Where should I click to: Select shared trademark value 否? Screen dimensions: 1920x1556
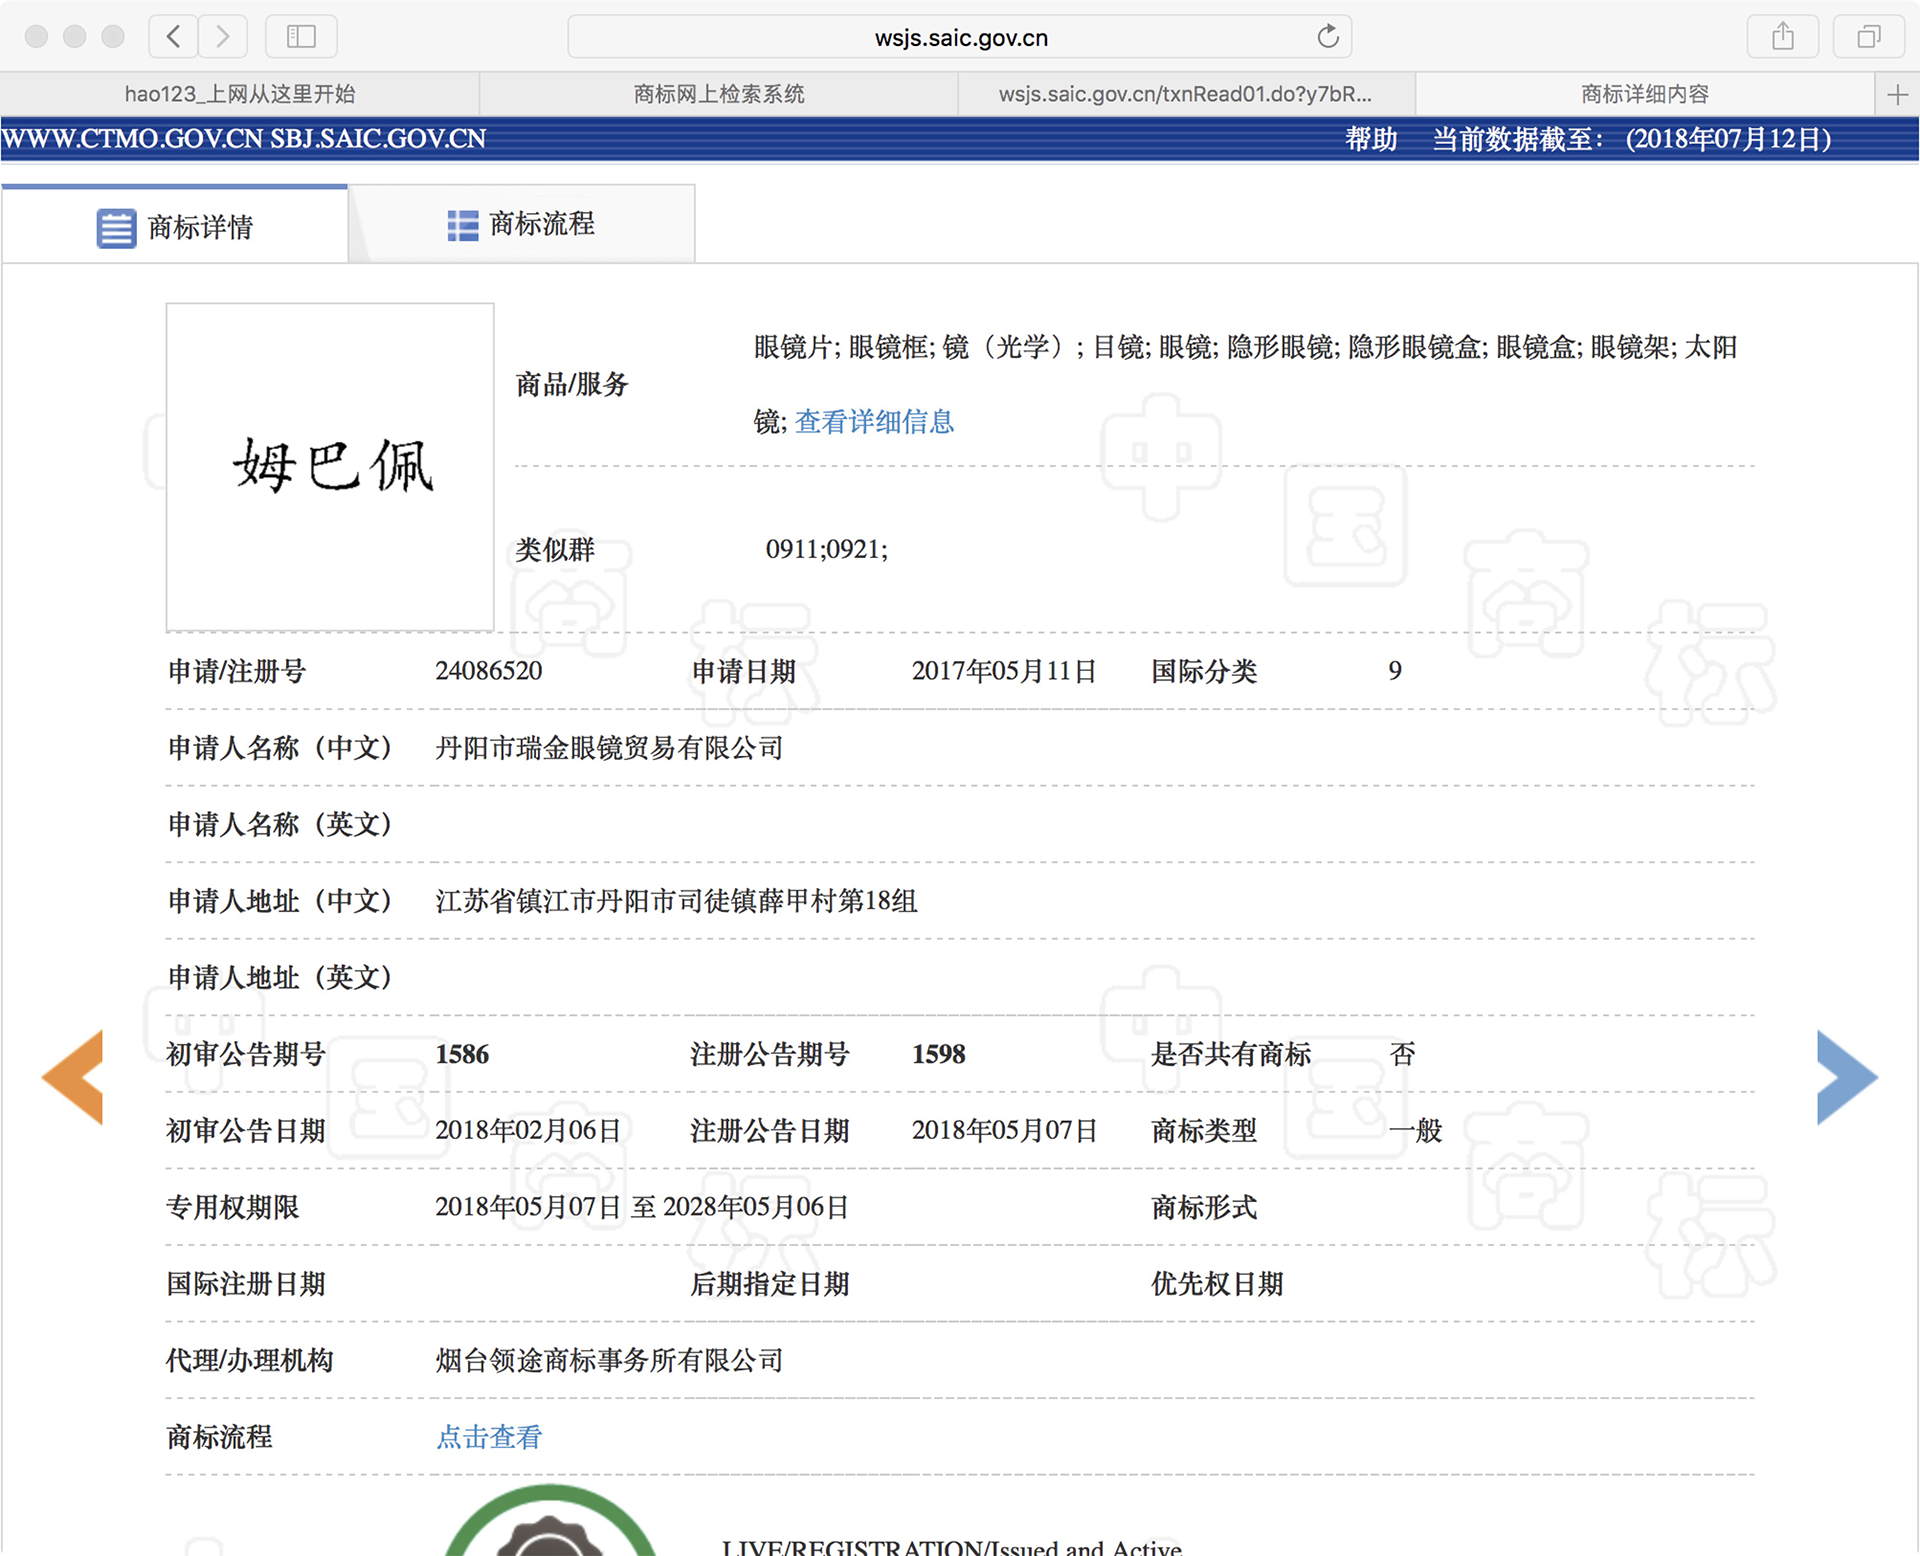click(1402, 1054)
